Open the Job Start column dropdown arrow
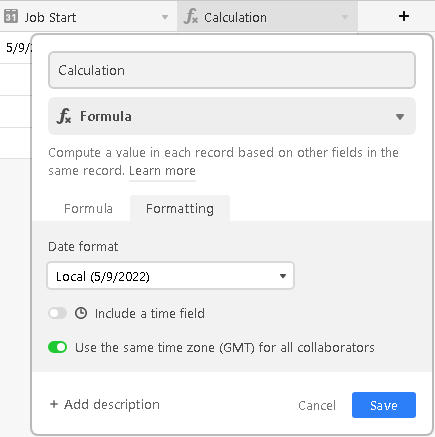Screen dimensions: 435x437 pyautogui.click(x=165, y=17)
